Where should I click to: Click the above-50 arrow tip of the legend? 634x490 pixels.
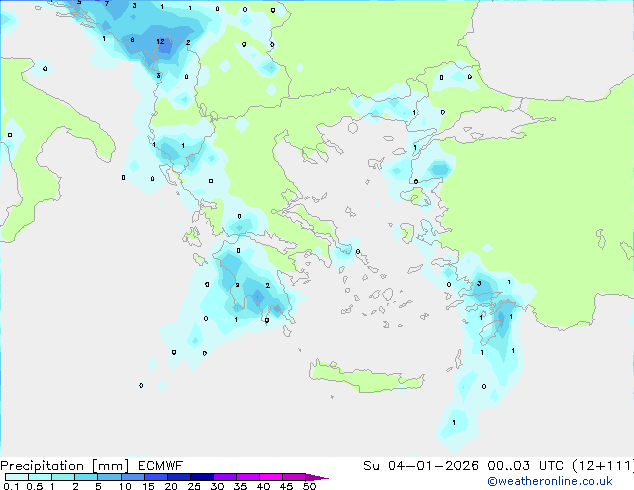coord(317,477)
